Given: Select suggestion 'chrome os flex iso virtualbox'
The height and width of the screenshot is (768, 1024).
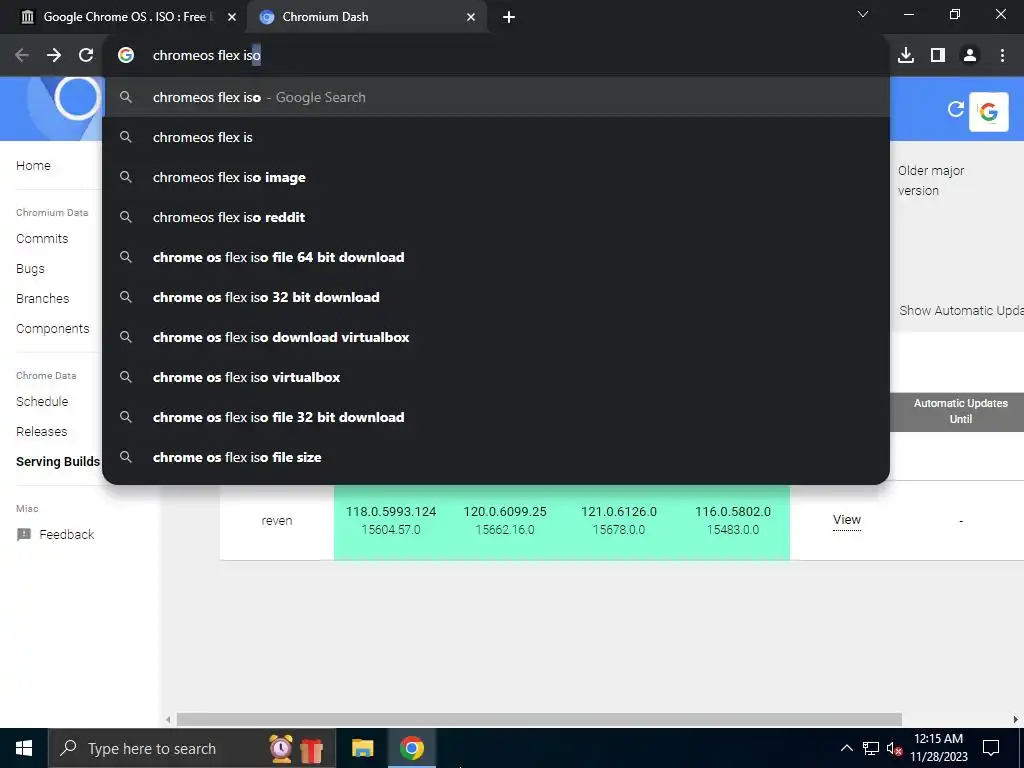Looking at the screenshot, I should click(x=496, y=377).
